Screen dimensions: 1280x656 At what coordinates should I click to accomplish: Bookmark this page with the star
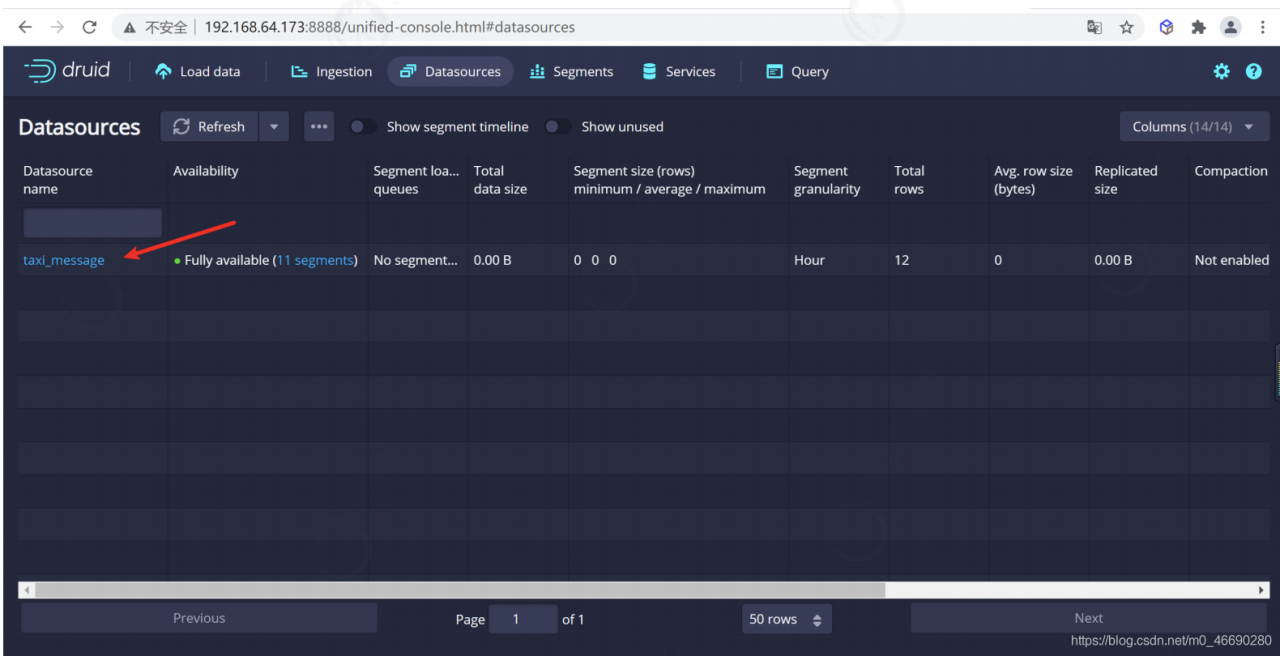coord(1126,27)
